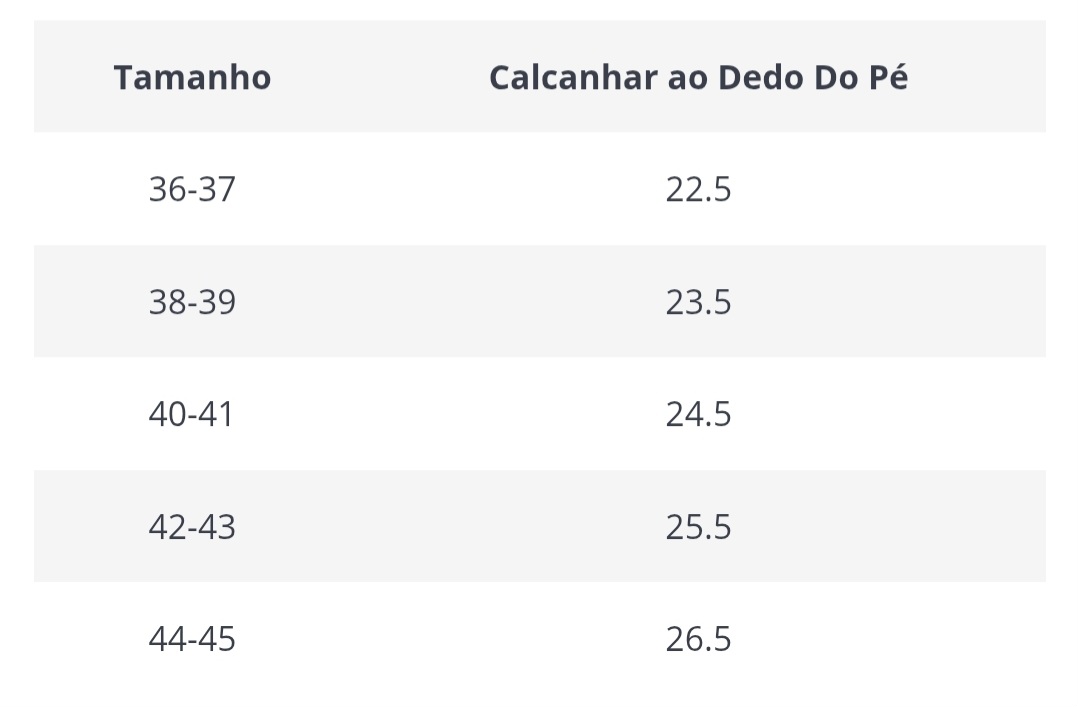Click the Calcanhar ao Dedo Do Pé header
1078x707 pixels.
click(698, 77)
